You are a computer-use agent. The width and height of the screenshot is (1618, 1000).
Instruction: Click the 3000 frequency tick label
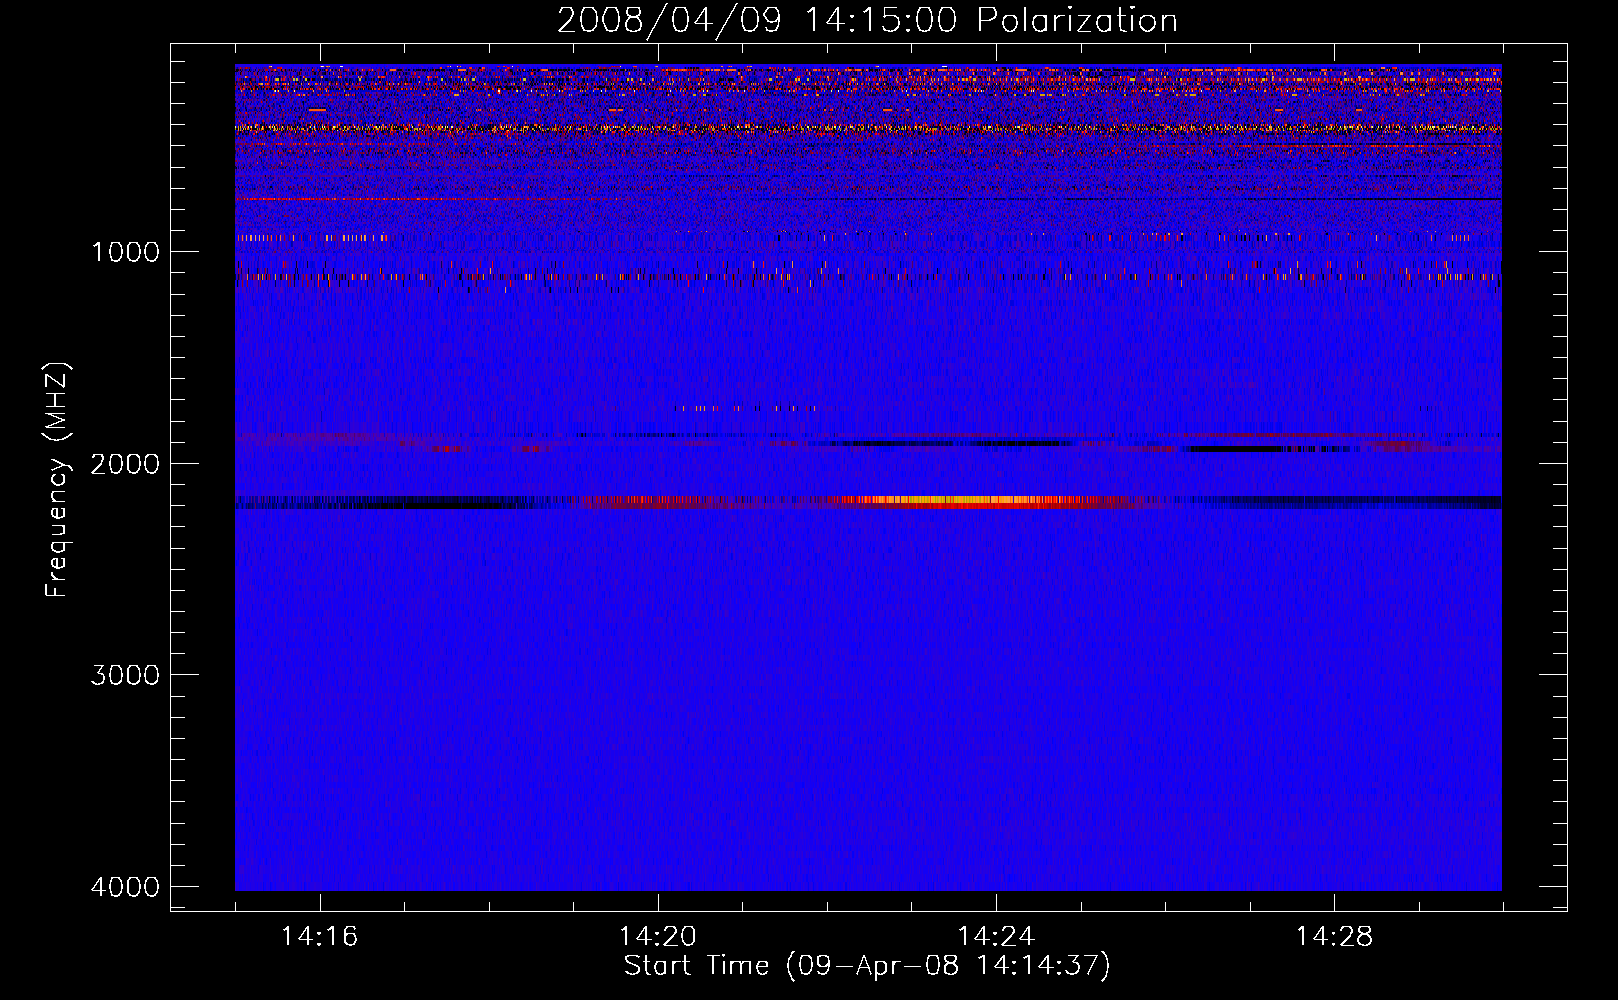pyautogui.click(x=125, y=675)
